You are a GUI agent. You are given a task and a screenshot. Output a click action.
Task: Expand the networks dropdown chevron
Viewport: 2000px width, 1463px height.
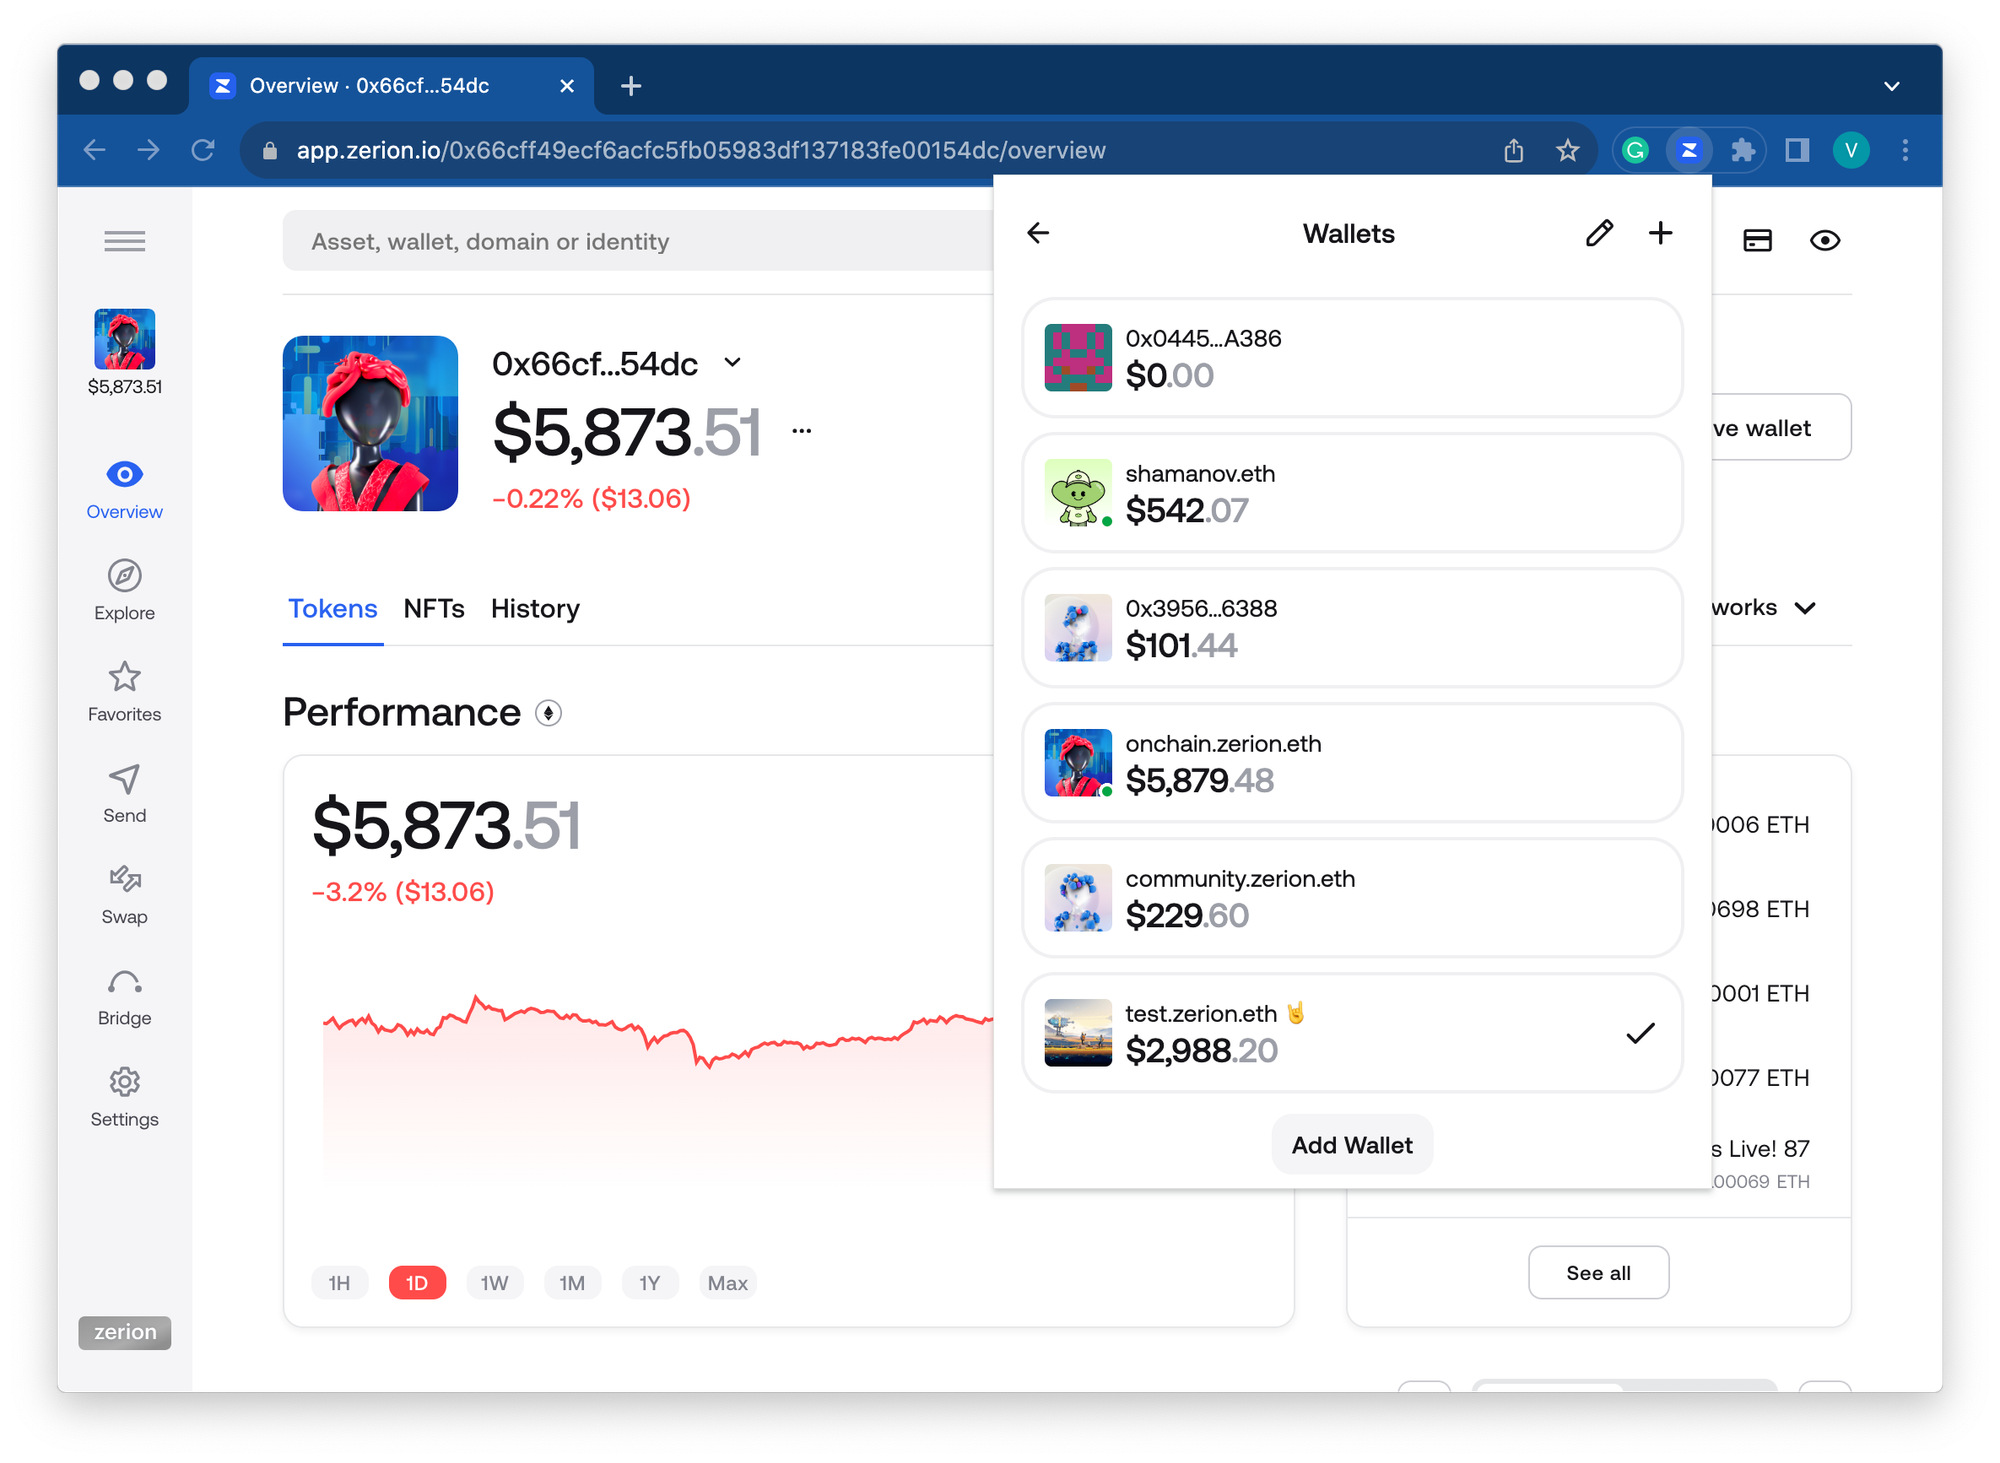coord(1805,608)
